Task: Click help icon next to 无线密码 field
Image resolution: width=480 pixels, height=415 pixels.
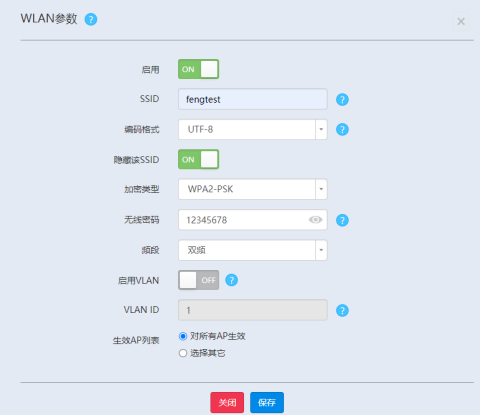Action: 342,220
